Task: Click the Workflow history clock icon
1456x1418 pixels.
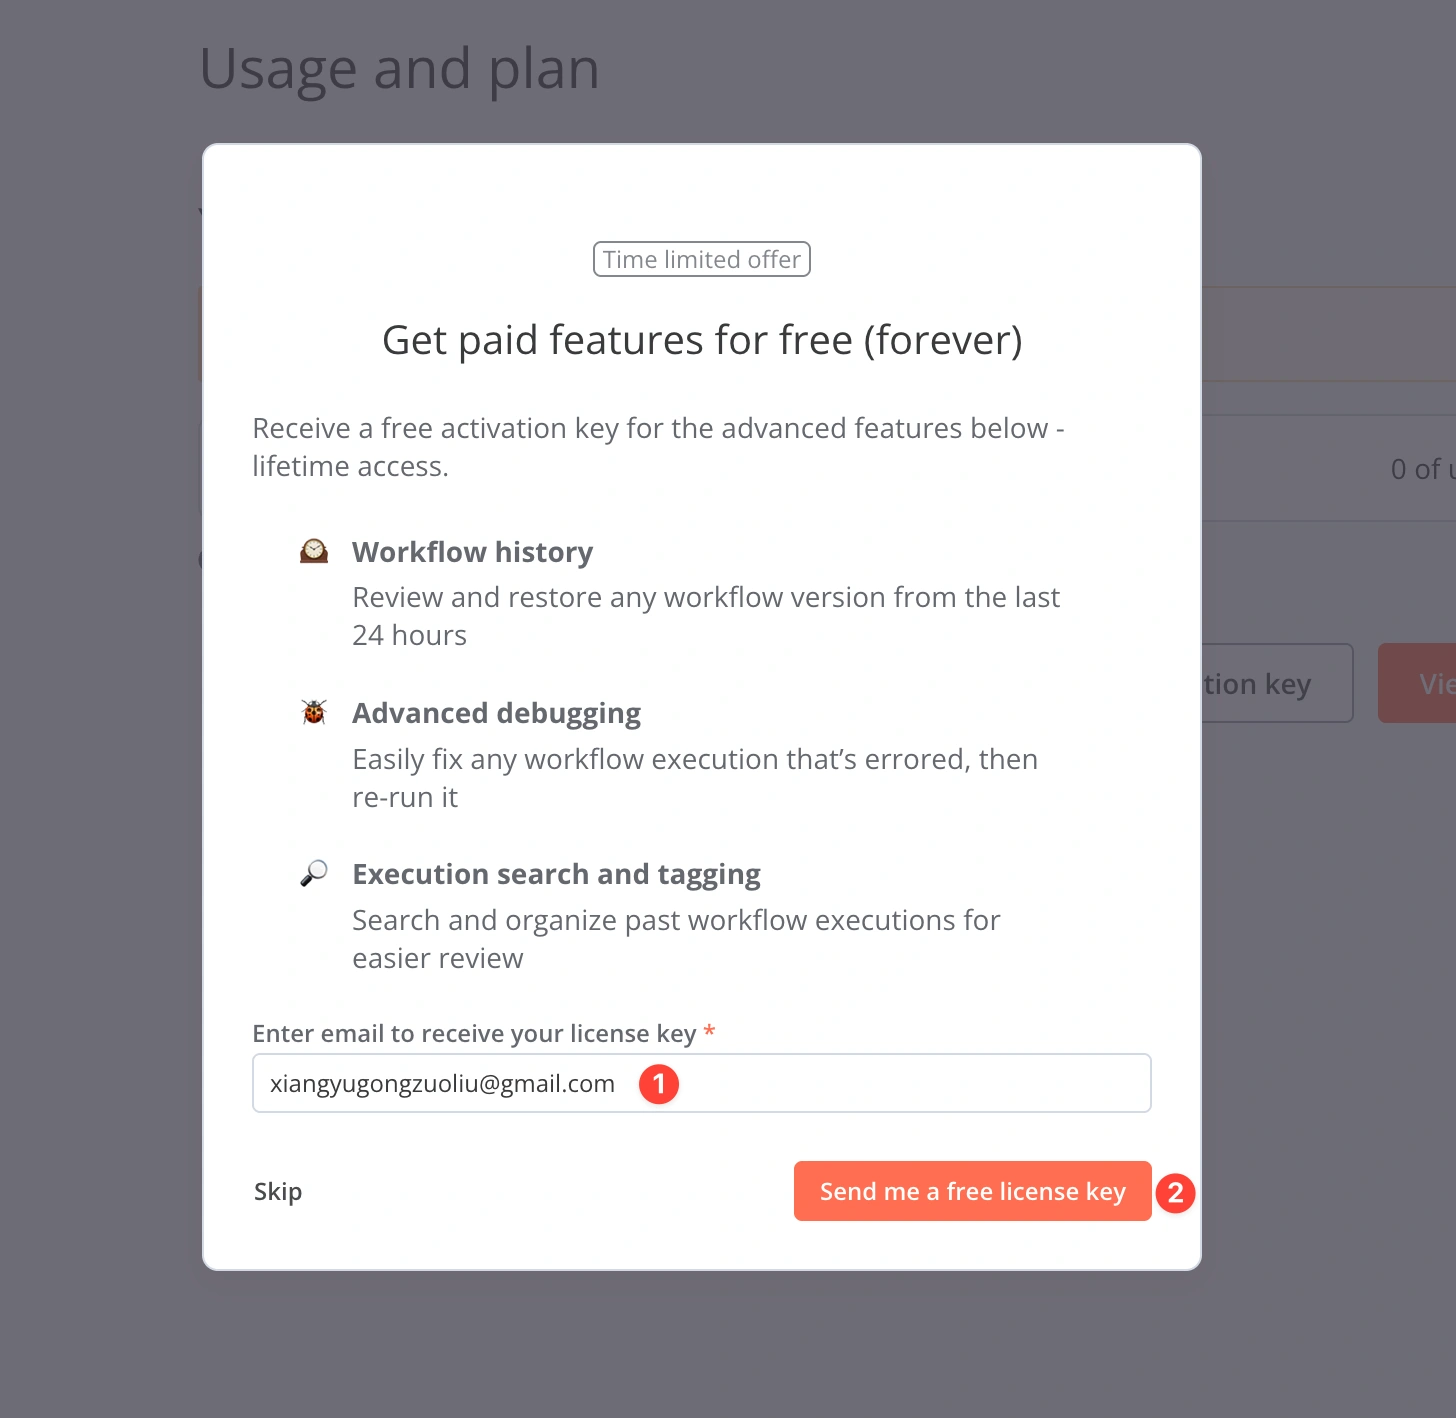Action: pos(314,551)
